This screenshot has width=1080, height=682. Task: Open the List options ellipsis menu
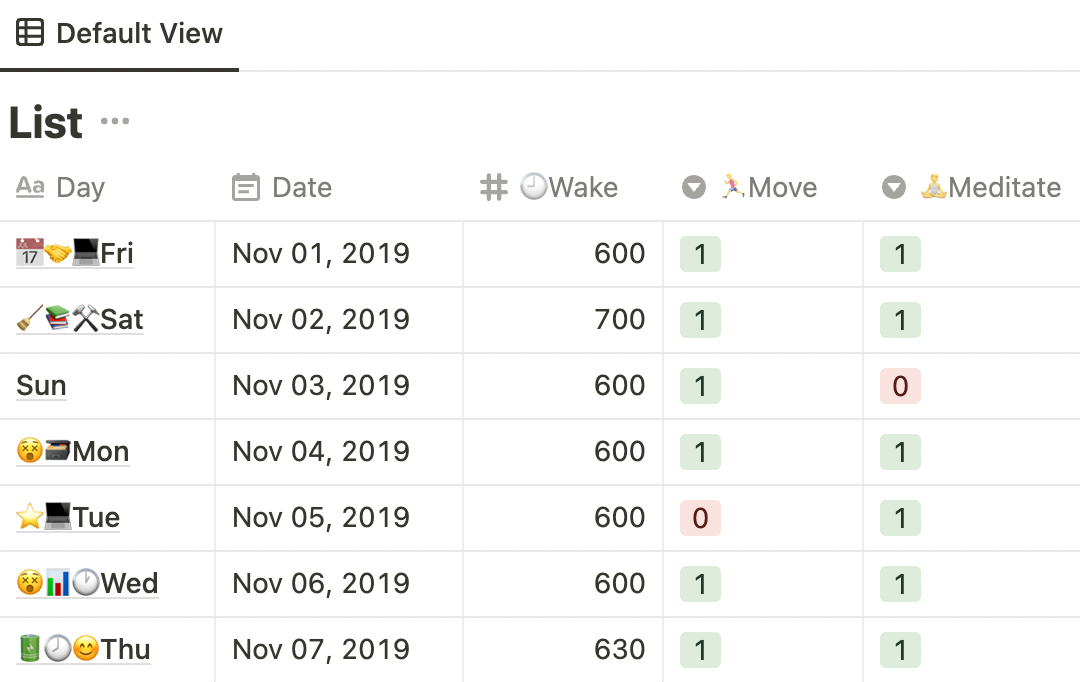pos(114,121)
